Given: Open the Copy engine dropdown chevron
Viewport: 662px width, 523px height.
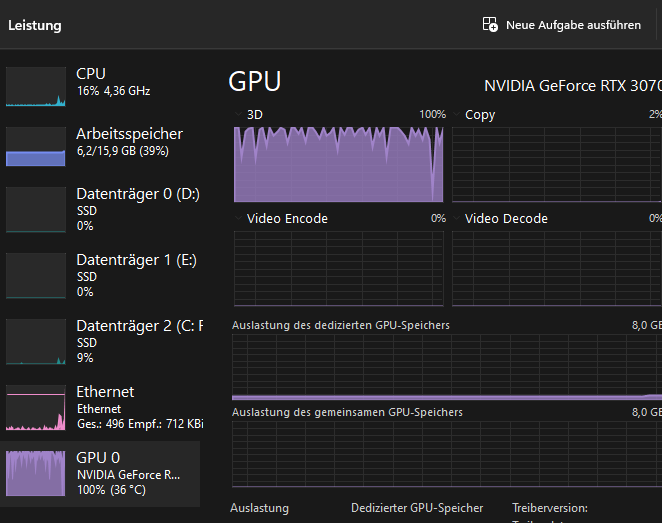Looking at the screenshot, I should pyautogui.click(x=456, y=115).
